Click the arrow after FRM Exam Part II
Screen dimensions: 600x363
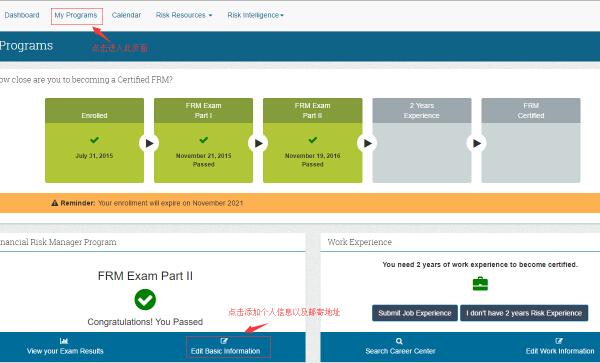[x=367, y=143]
